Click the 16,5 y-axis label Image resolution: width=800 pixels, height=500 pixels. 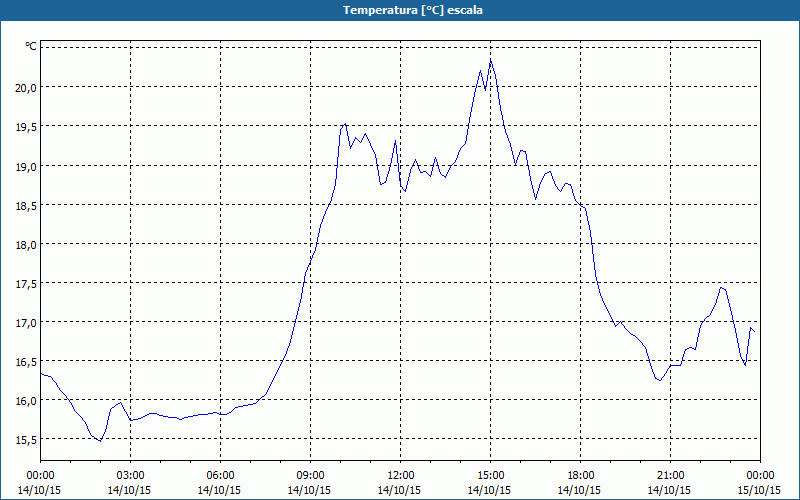pyautogui.click(x=27, y=362)
